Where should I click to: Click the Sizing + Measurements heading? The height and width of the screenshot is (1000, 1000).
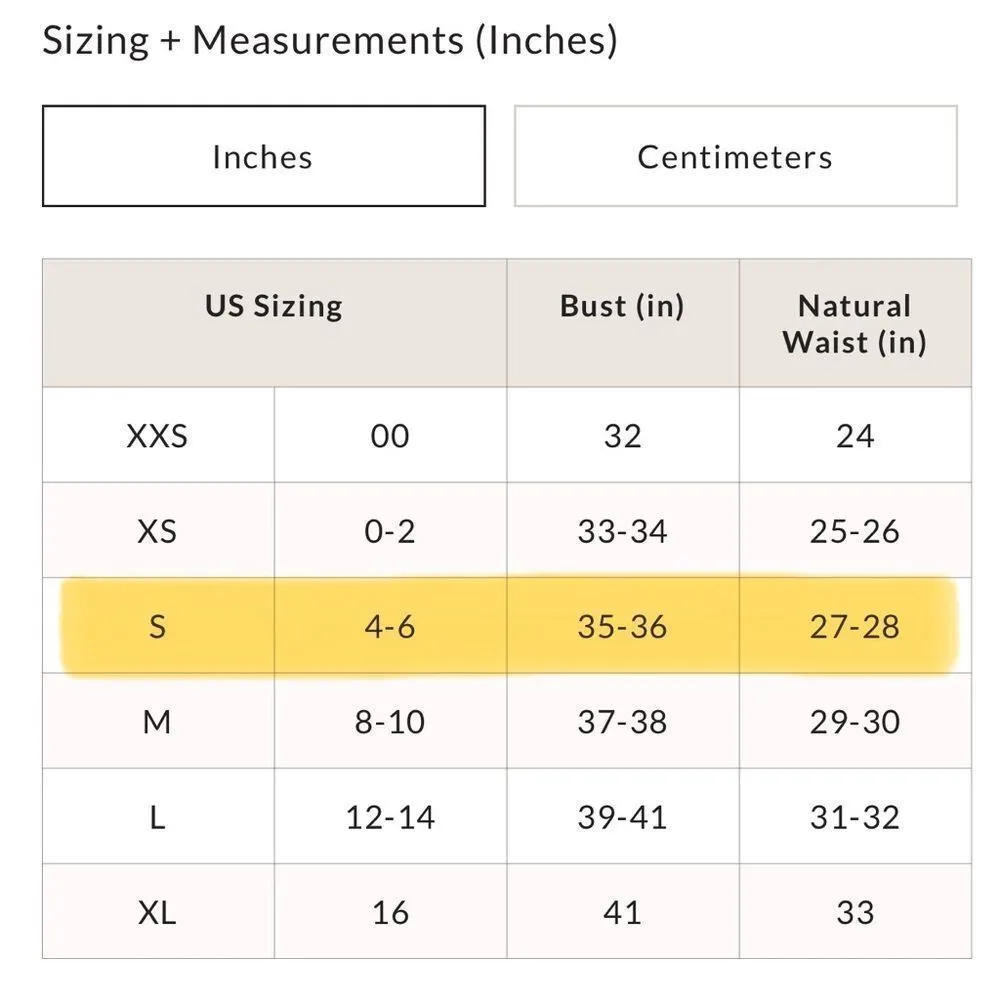[330, 41]
